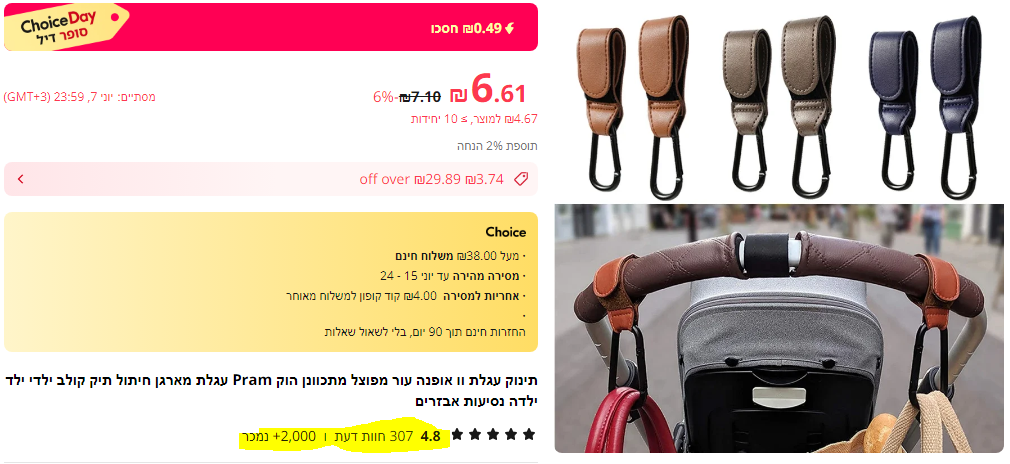This screenshot has width=1010, height=464.
Task: Click the 2,000+ sold count text
Action: coord(279,436)
